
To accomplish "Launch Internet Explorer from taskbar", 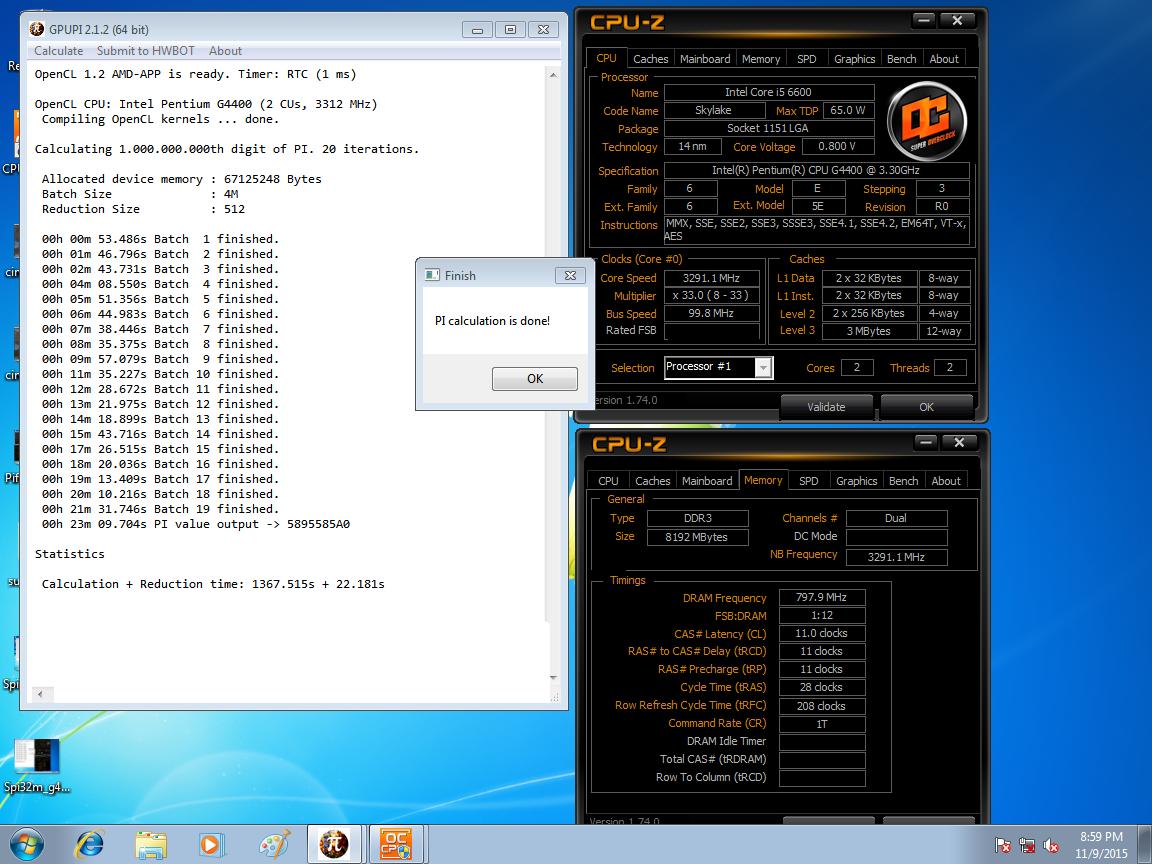I will [x=89, y=845].
